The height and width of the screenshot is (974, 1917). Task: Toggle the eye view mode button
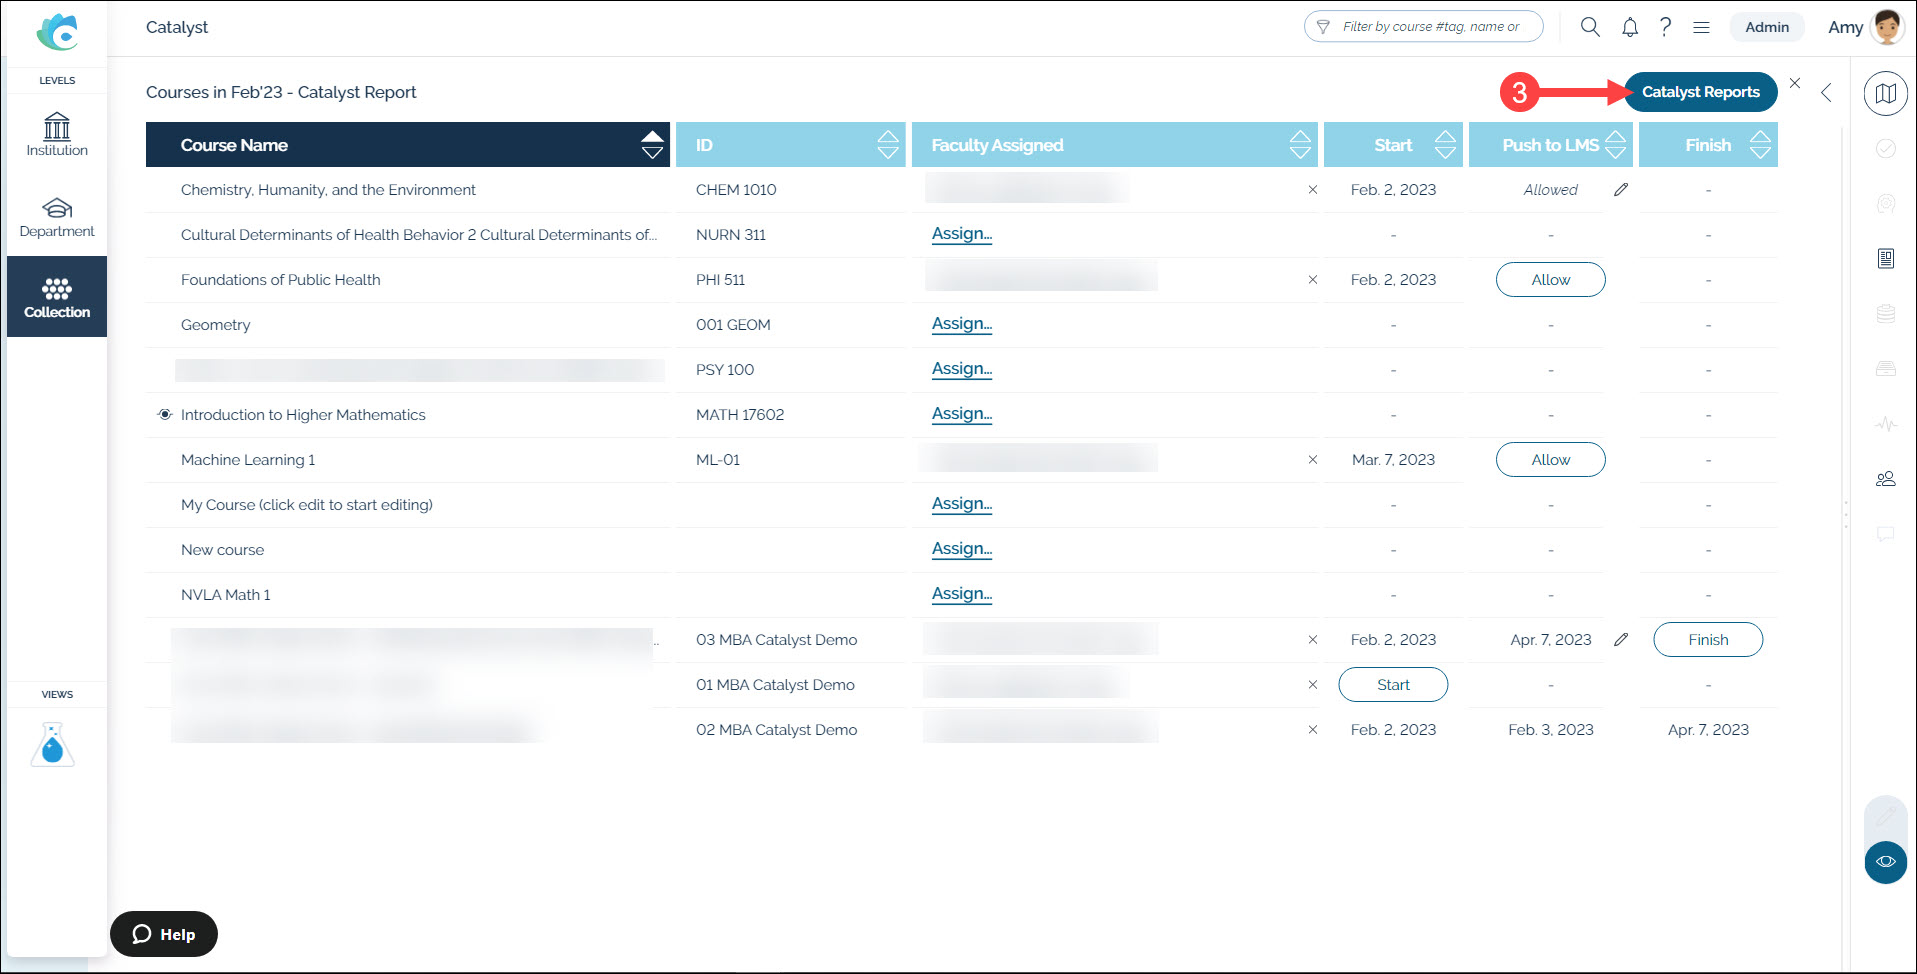coord(1886,862)
